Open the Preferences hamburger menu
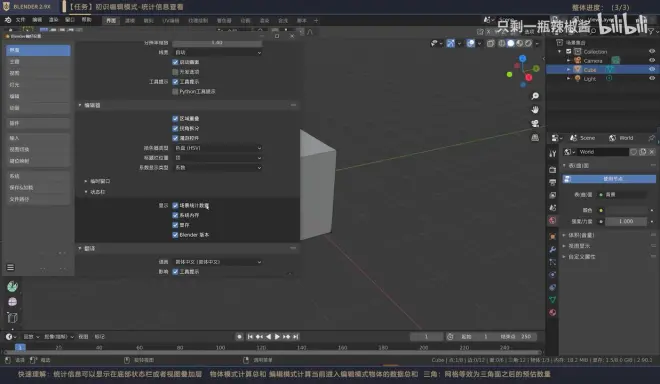The image size is (660, 384). pyautogui.click(x=11, y=267)
